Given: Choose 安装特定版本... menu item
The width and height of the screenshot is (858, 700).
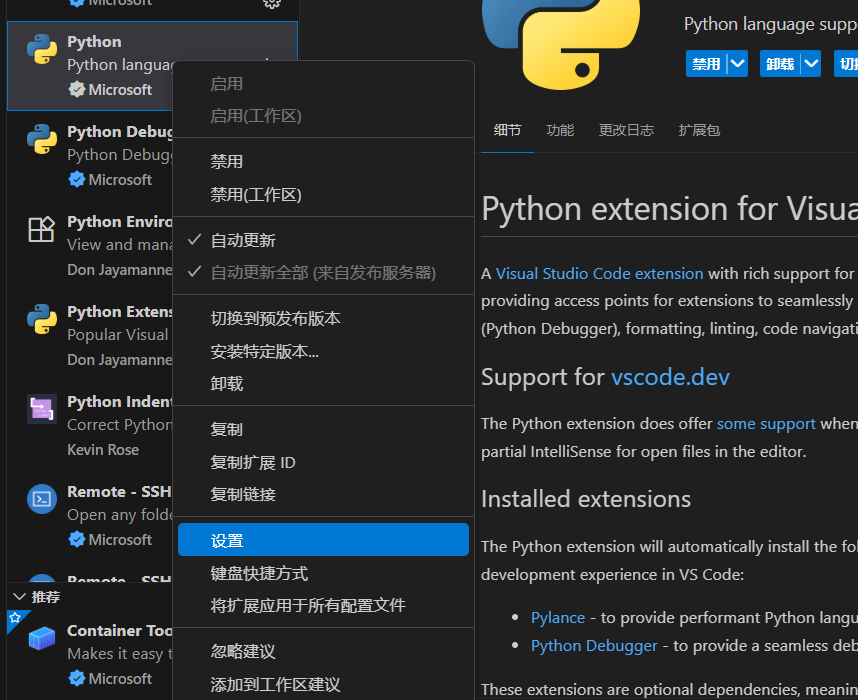Looking at the screenshot, I should tap(323, 351).
